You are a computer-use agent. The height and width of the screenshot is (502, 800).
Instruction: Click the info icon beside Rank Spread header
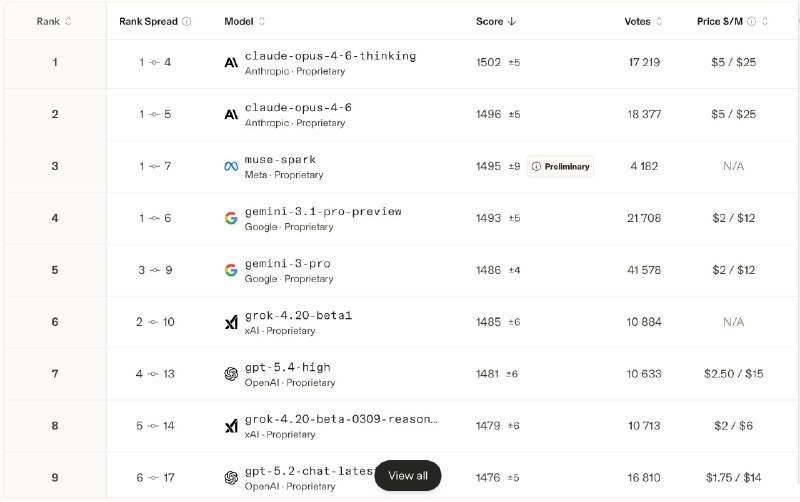187,21
